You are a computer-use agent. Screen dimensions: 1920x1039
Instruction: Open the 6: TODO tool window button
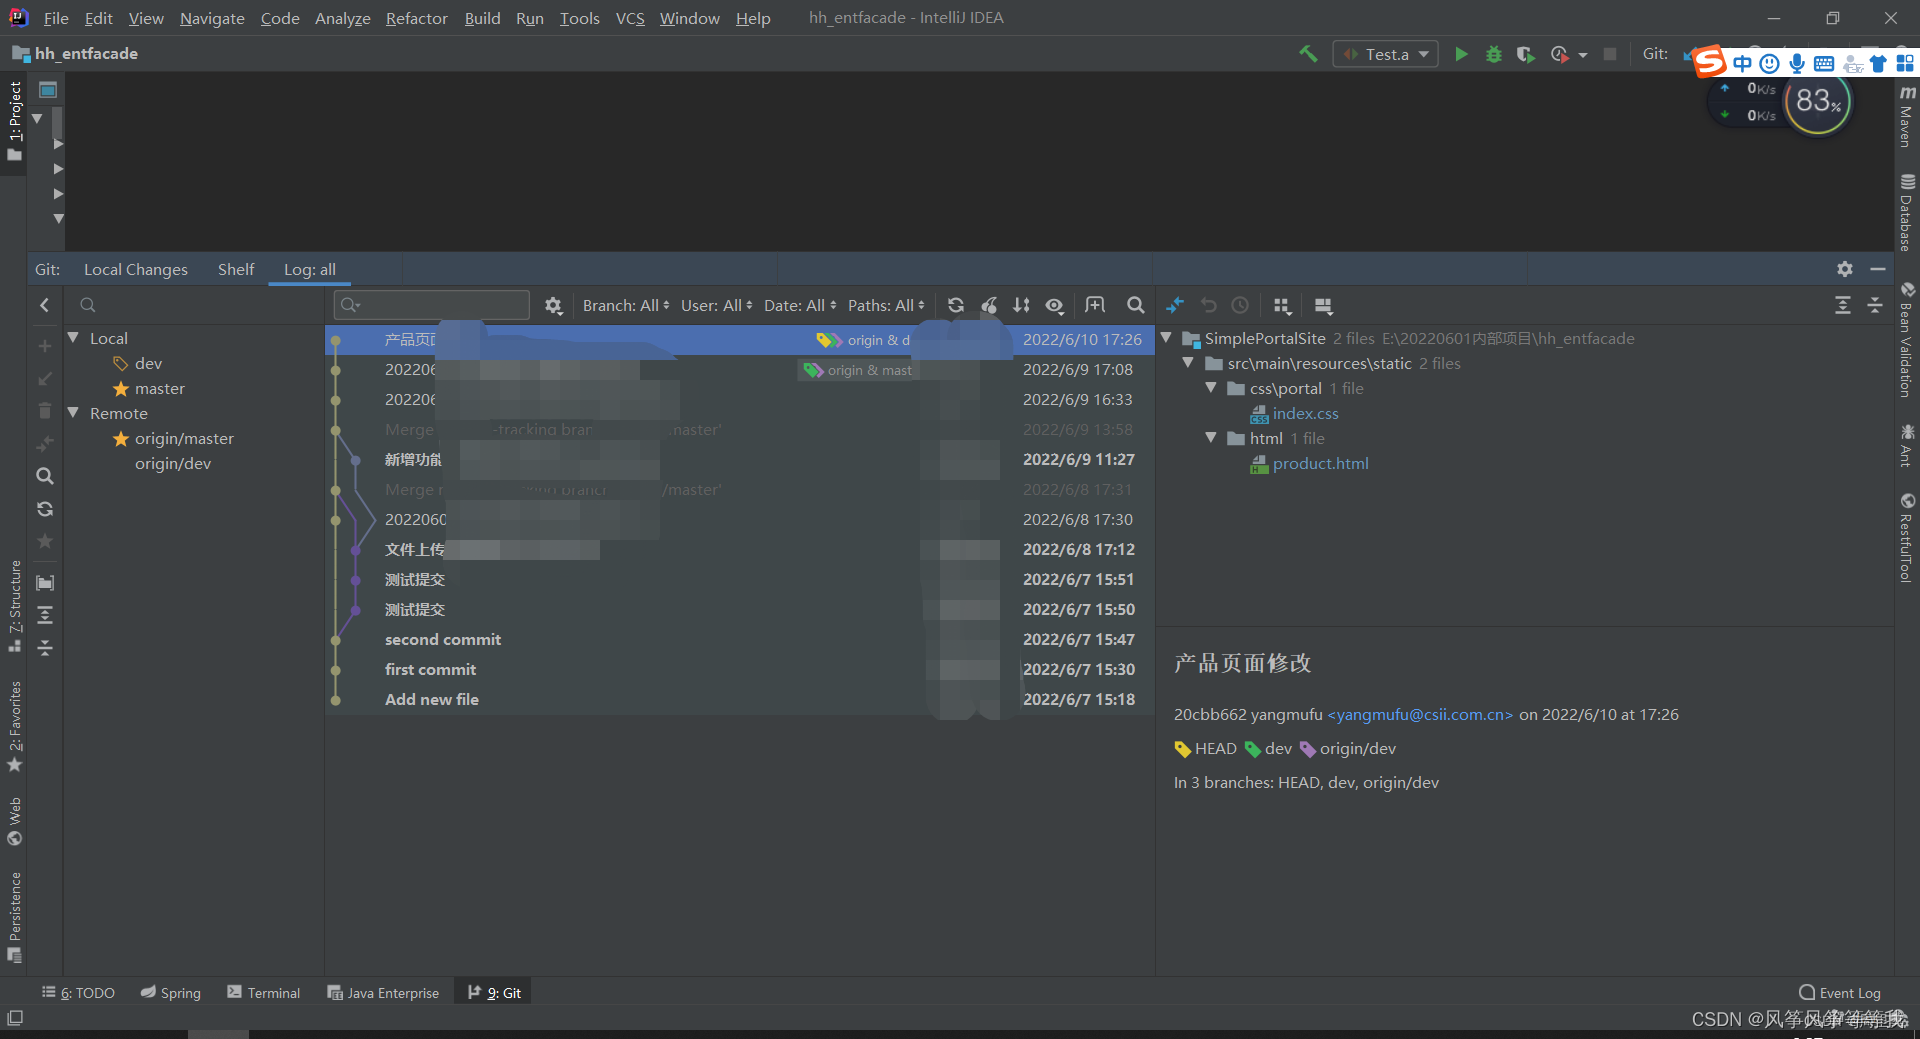(78, 993)
